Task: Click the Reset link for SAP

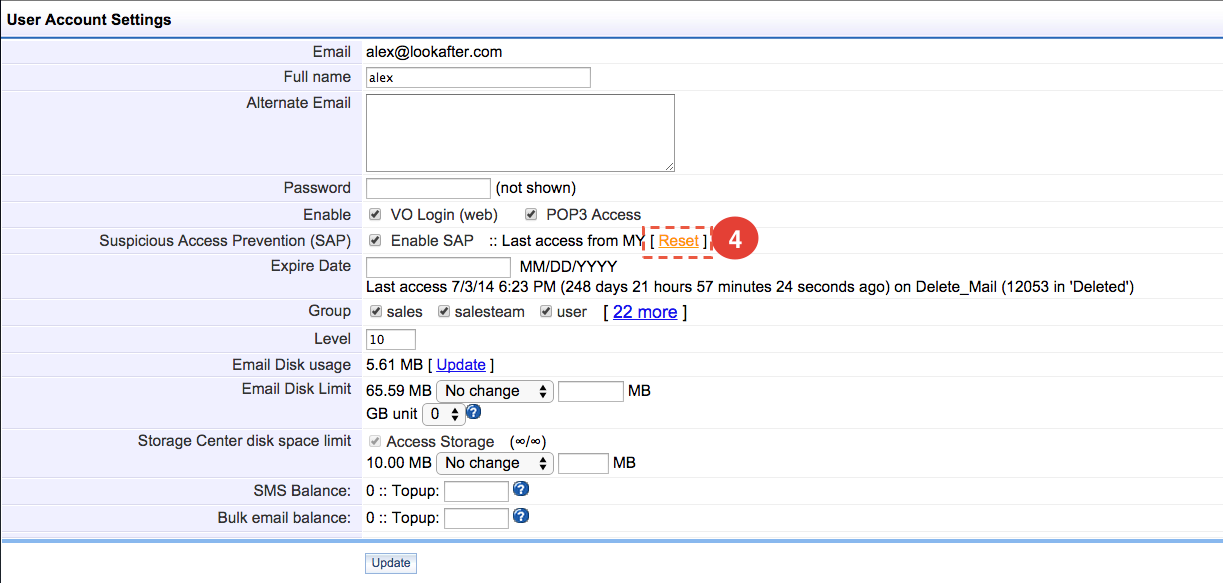Action: click(x=679, y=241)
